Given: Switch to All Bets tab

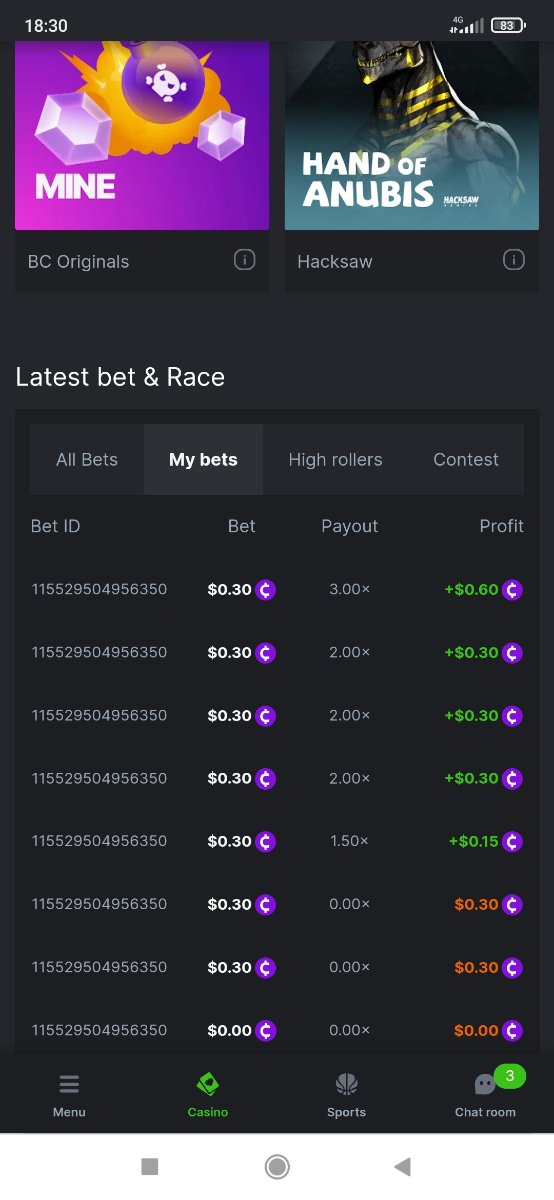Looking at the screenshot, I should pos(87,460).
